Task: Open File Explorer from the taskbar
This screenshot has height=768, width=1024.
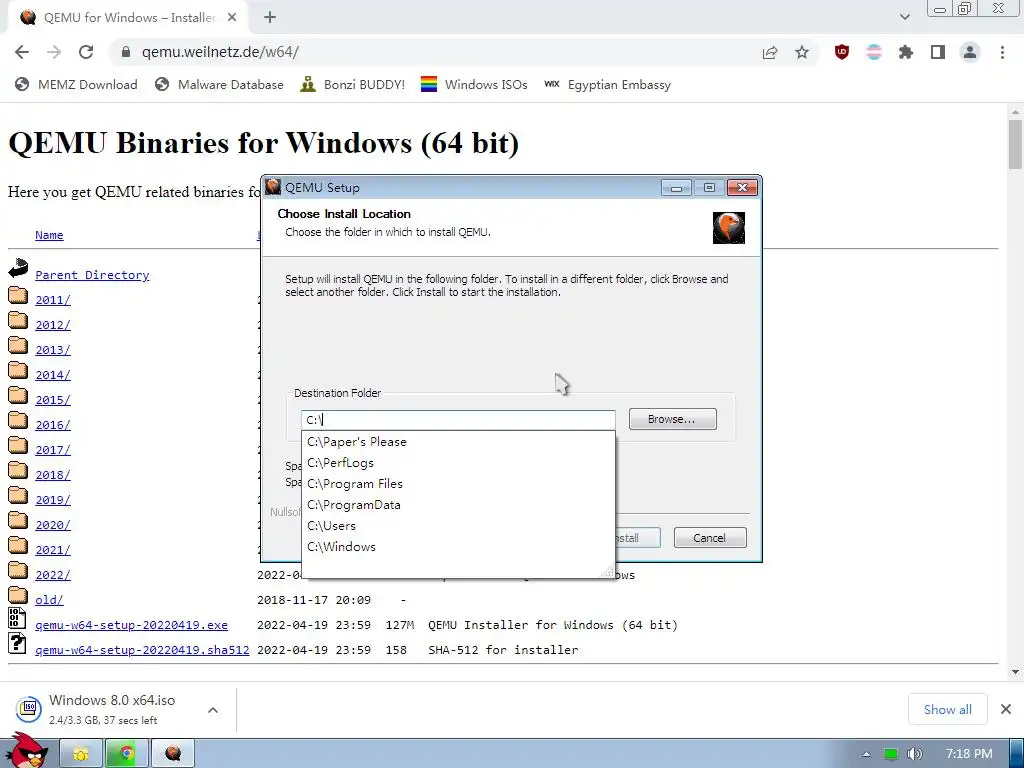Action: (81, 754)
